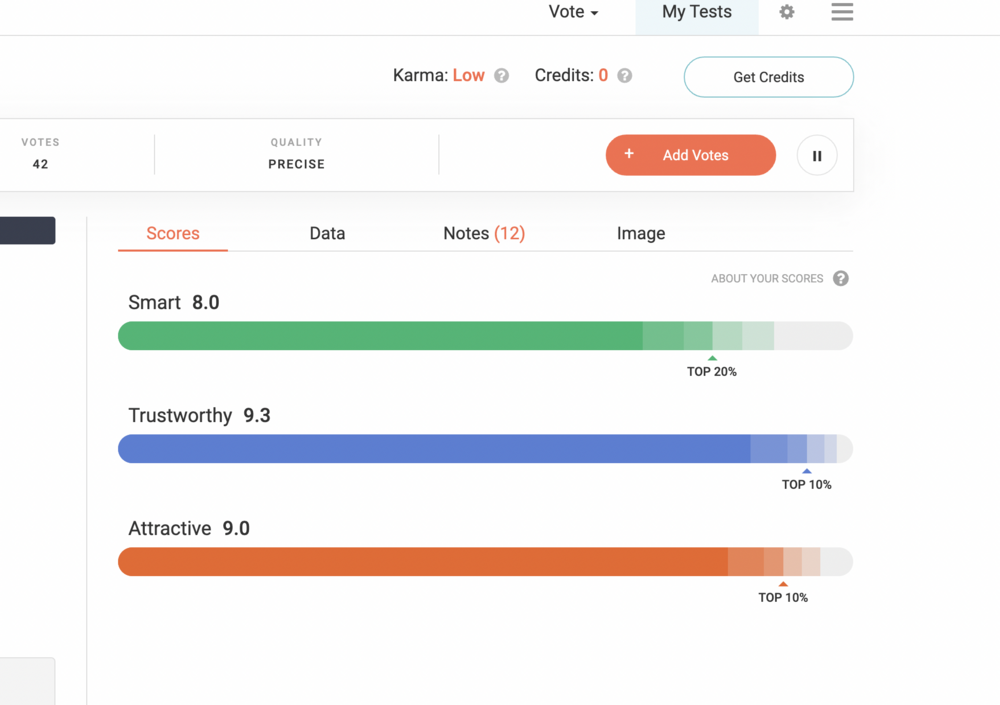Click the dark sidebar button at left
Image resolution: width=1000 pixels, height=705 pixels.
tap(27, 230)
